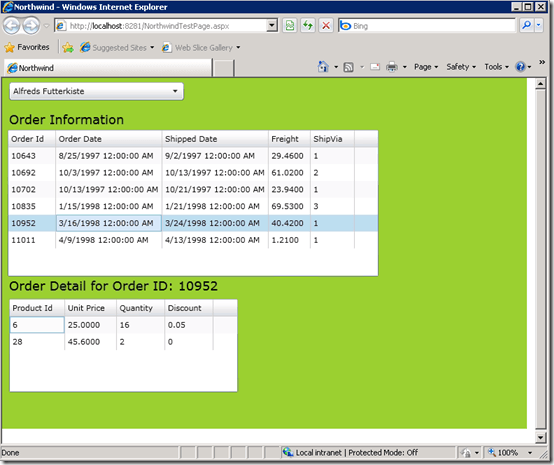Expand the zoom level dropdown arrow
The width and height of the screenshot is (554, 465).
click(530, 453)
